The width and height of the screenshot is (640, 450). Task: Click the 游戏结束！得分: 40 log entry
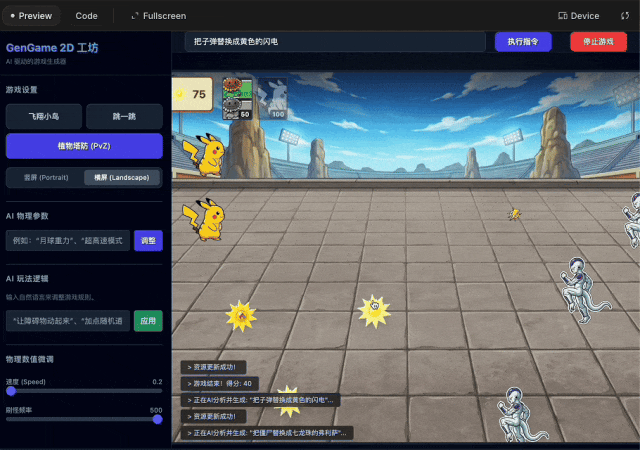220,383
